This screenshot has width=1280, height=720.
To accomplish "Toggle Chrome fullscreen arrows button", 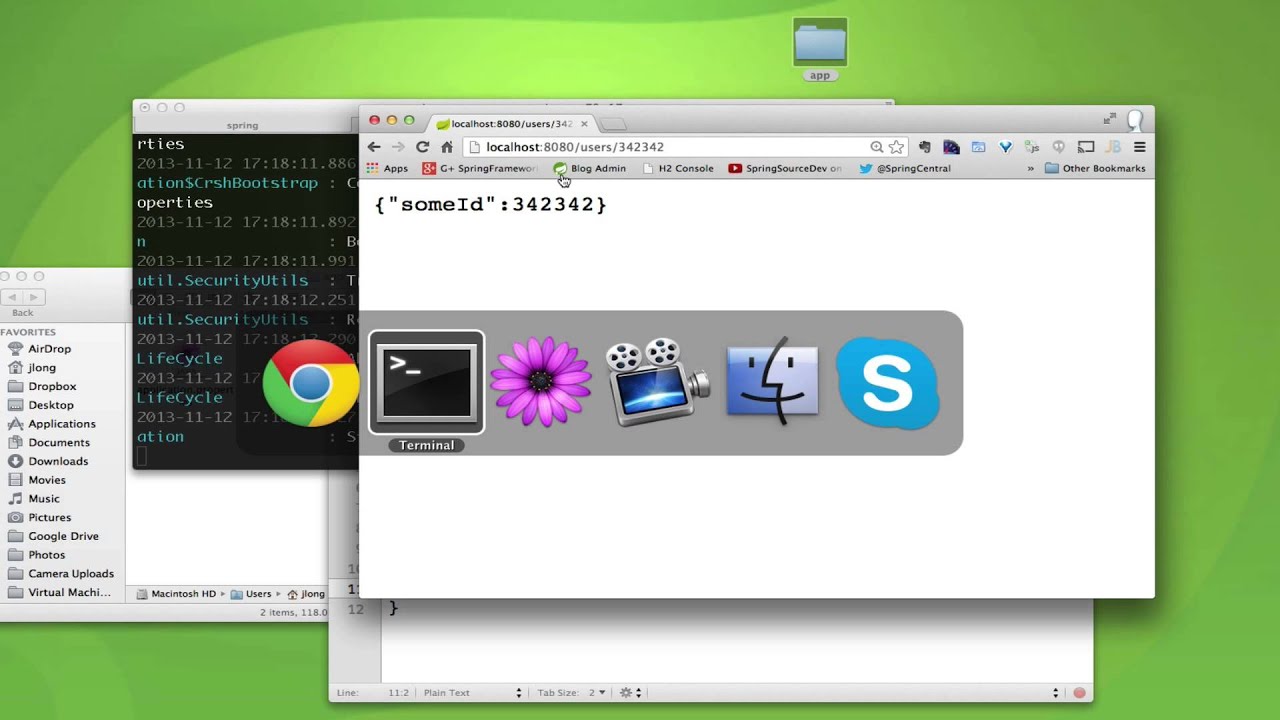I will [1110, 119].
